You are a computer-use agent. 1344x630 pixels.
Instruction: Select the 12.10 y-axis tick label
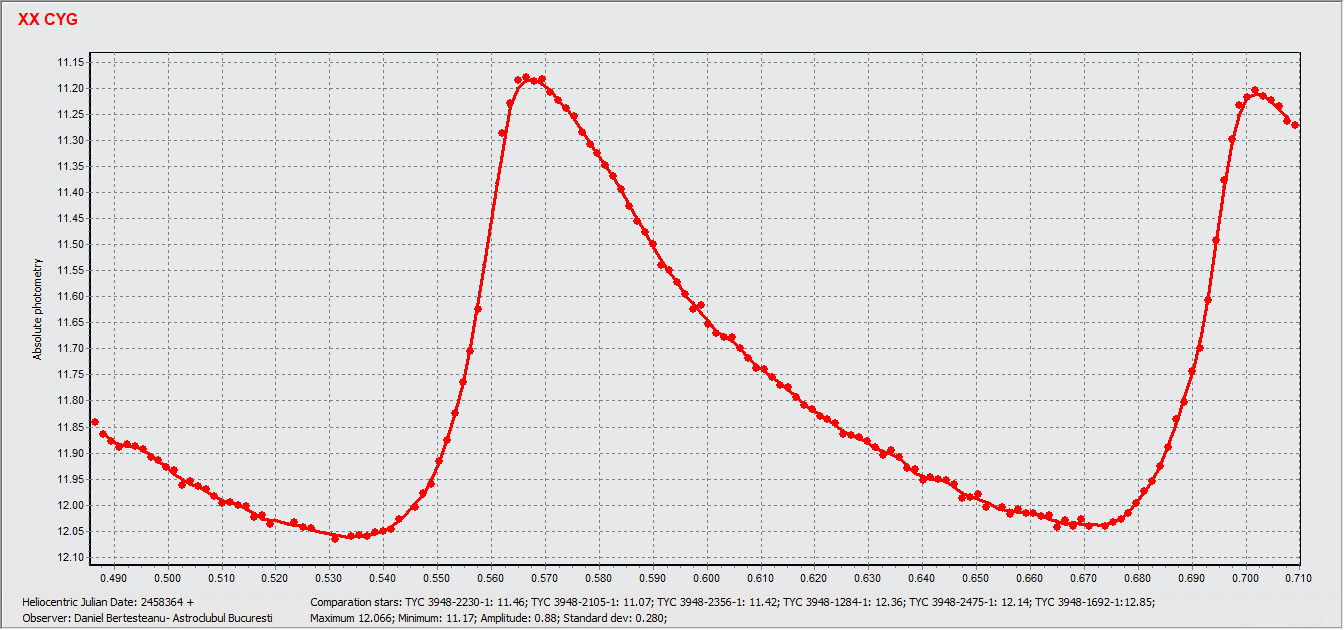click(71, 557)
